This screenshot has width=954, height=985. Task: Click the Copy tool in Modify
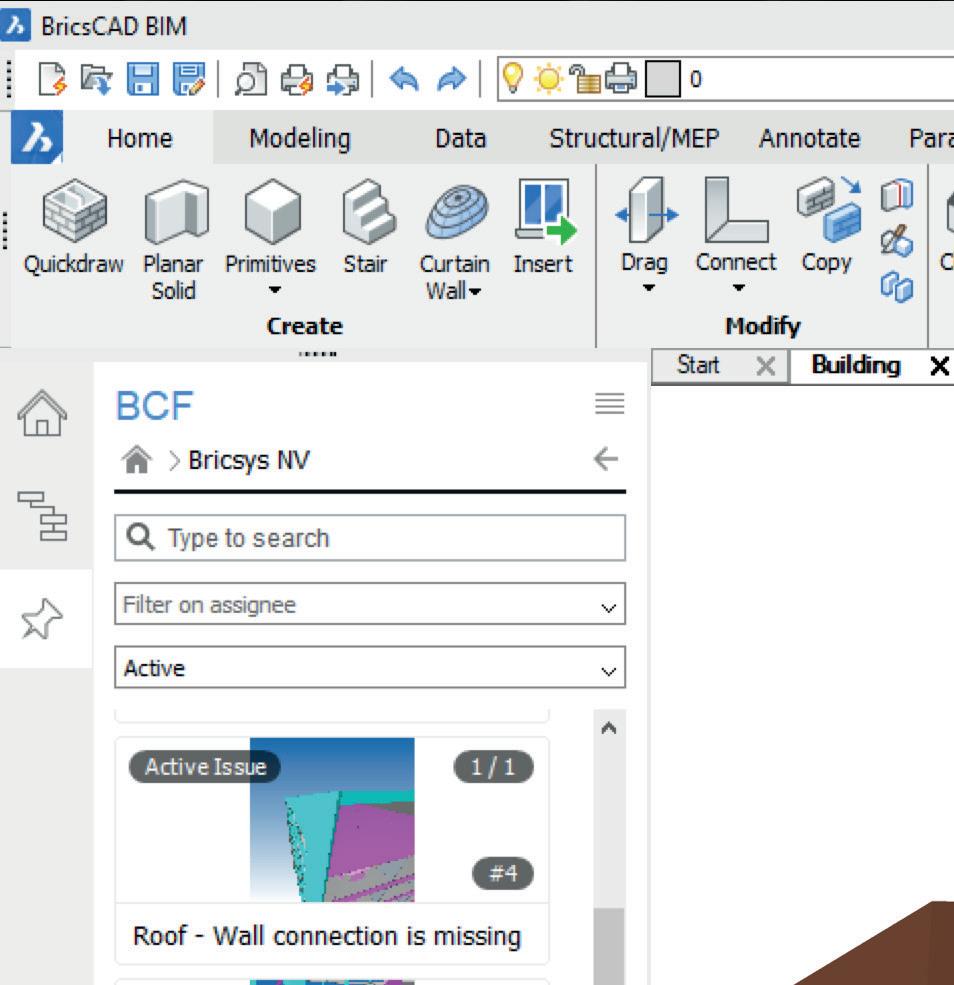click(x=828, y=225)
